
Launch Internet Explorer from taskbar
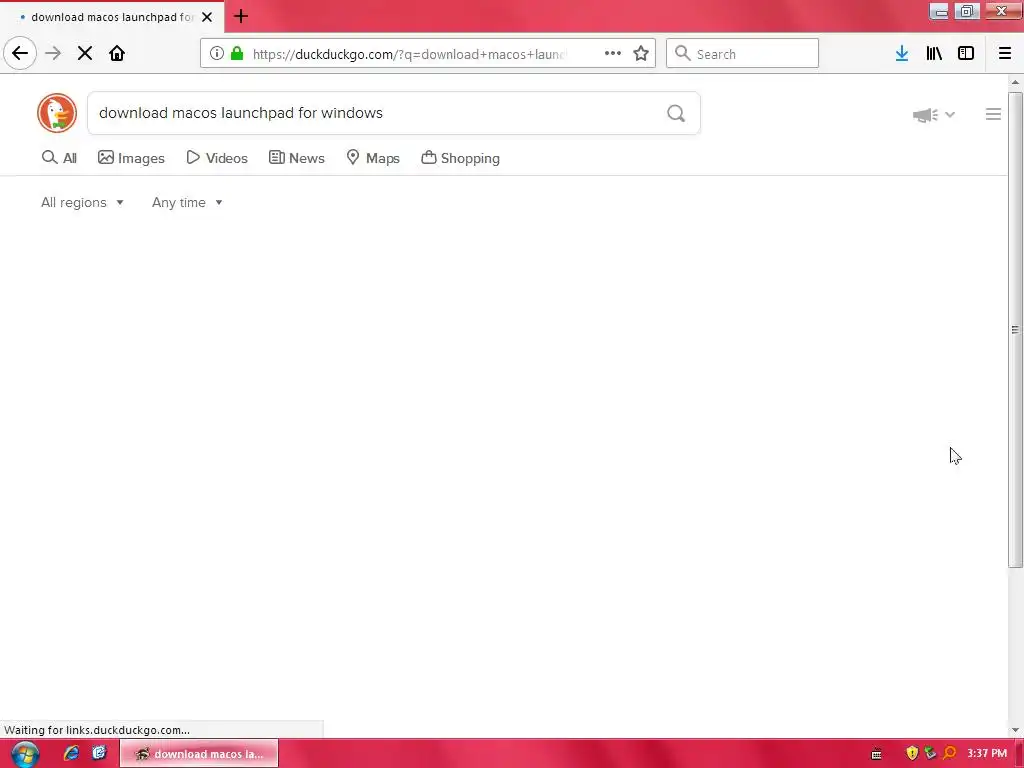(x=71, y=753)
